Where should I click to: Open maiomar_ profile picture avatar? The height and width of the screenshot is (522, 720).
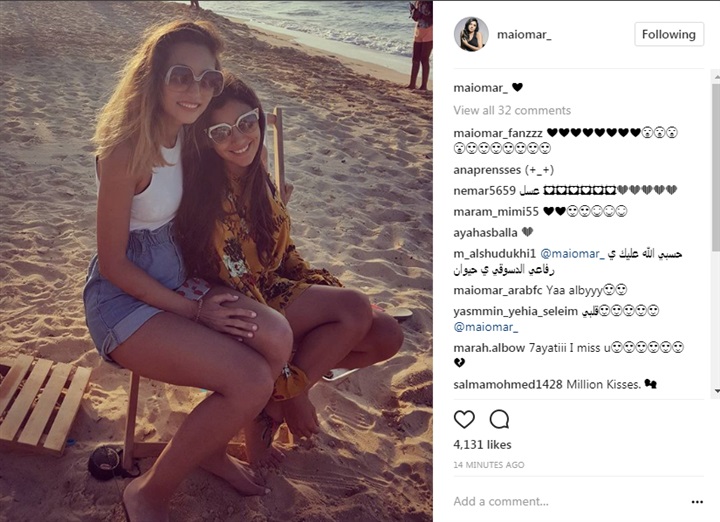point(471,34)
